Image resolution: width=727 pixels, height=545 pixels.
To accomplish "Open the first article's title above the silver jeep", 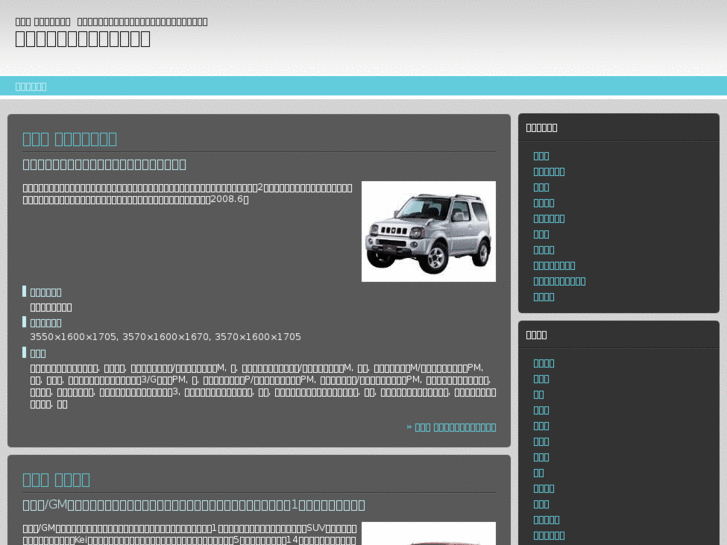I will pos(70,139).
